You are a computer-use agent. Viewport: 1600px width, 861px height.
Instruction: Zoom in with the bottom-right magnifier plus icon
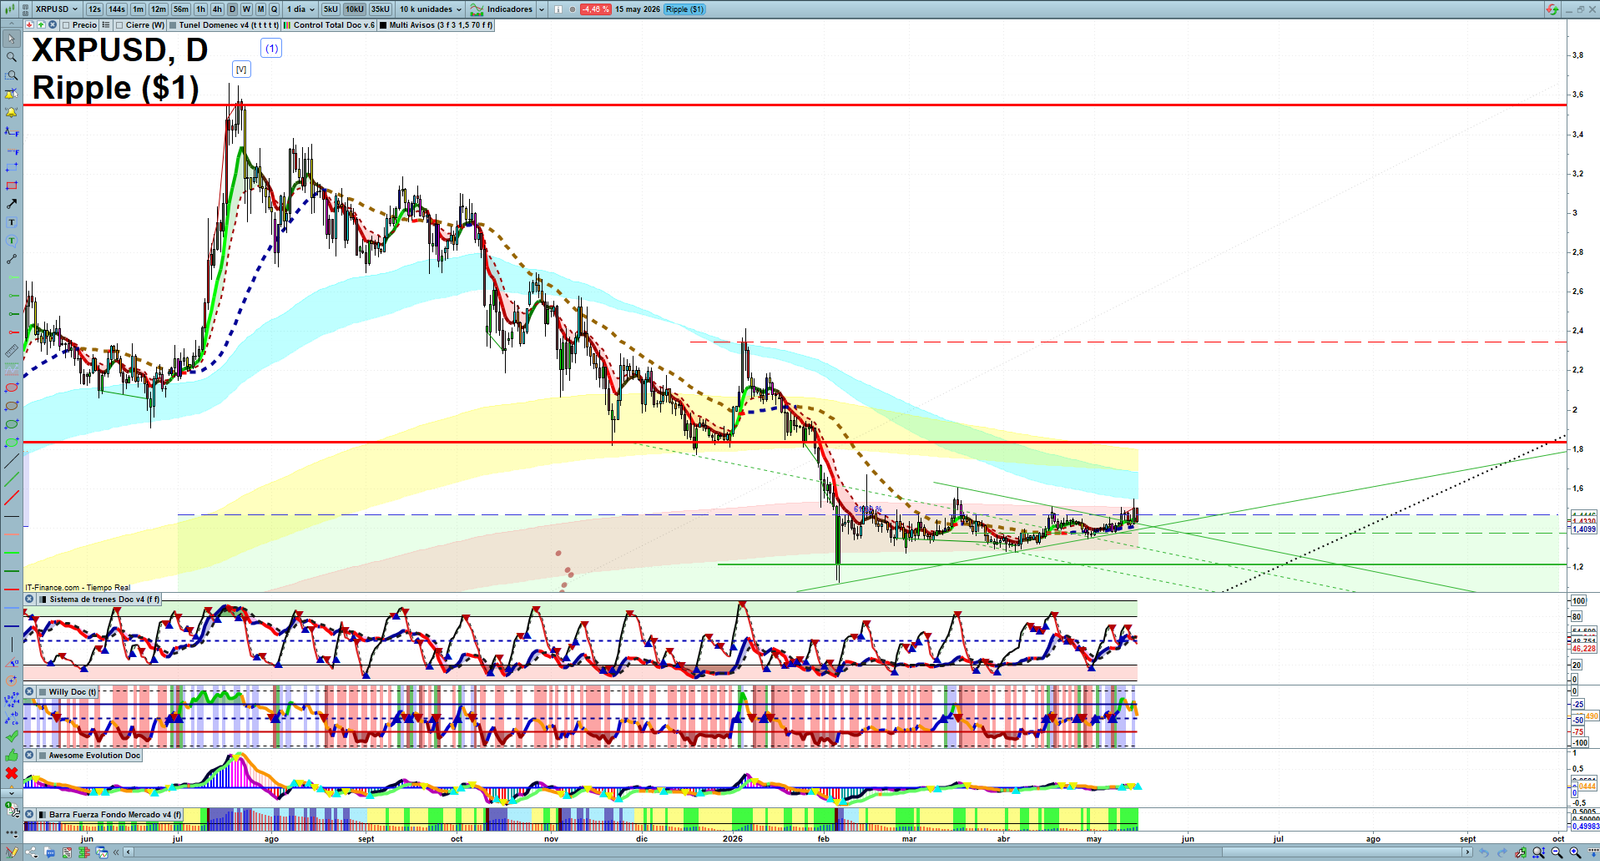[x=1575, y=852]
